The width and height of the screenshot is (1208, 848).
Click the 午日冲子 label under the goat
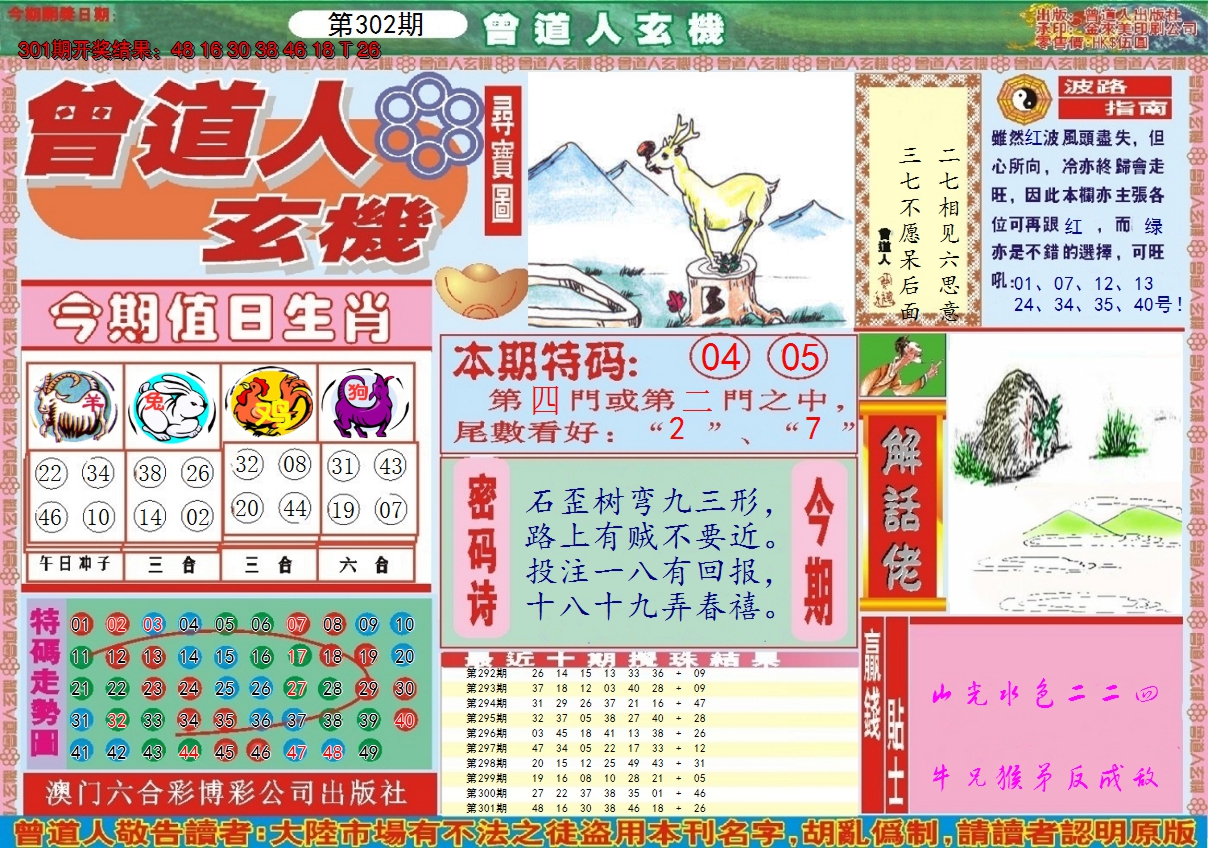tap(74, 565)
